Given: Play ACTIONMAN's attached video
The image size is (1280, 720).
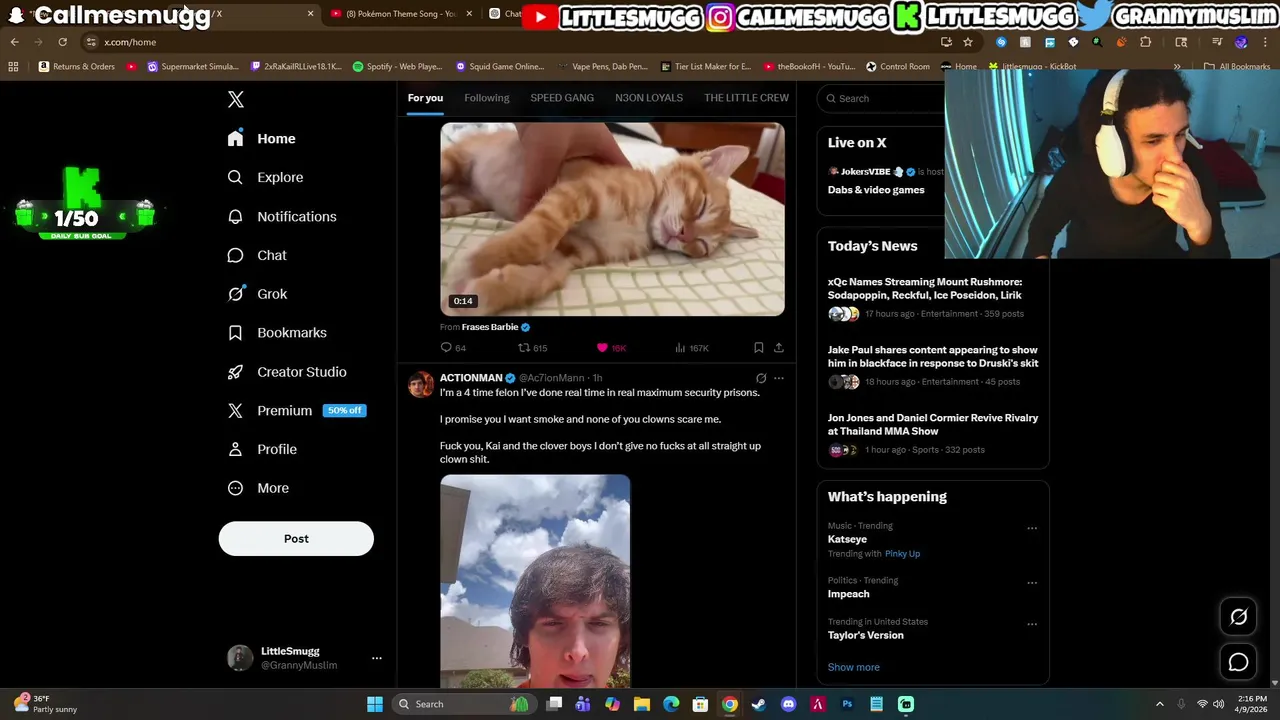Looking at the screenshot, I should 535,581.
